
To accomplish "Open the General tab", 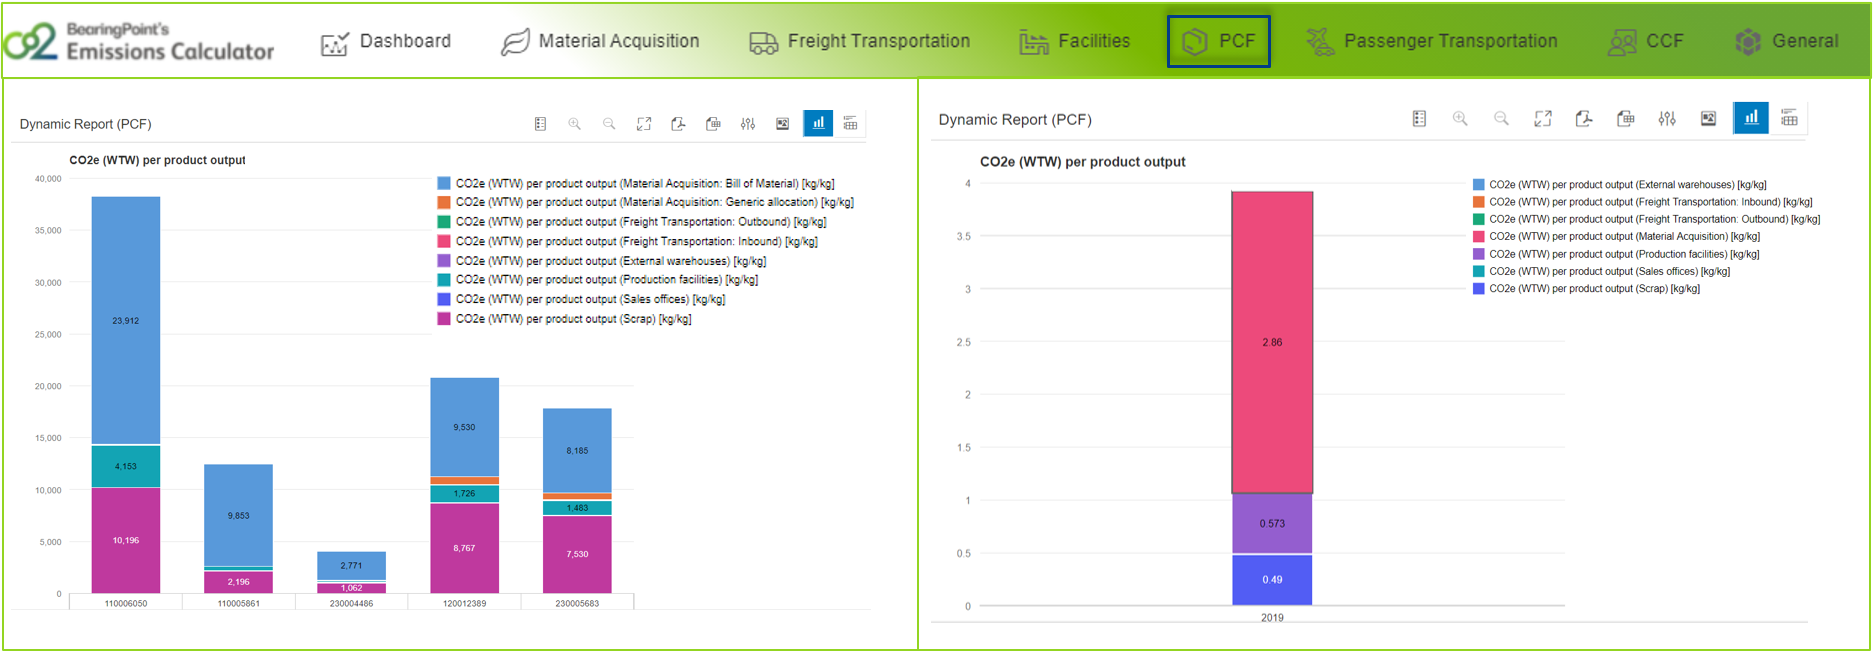I will [x=1787, y=41].
